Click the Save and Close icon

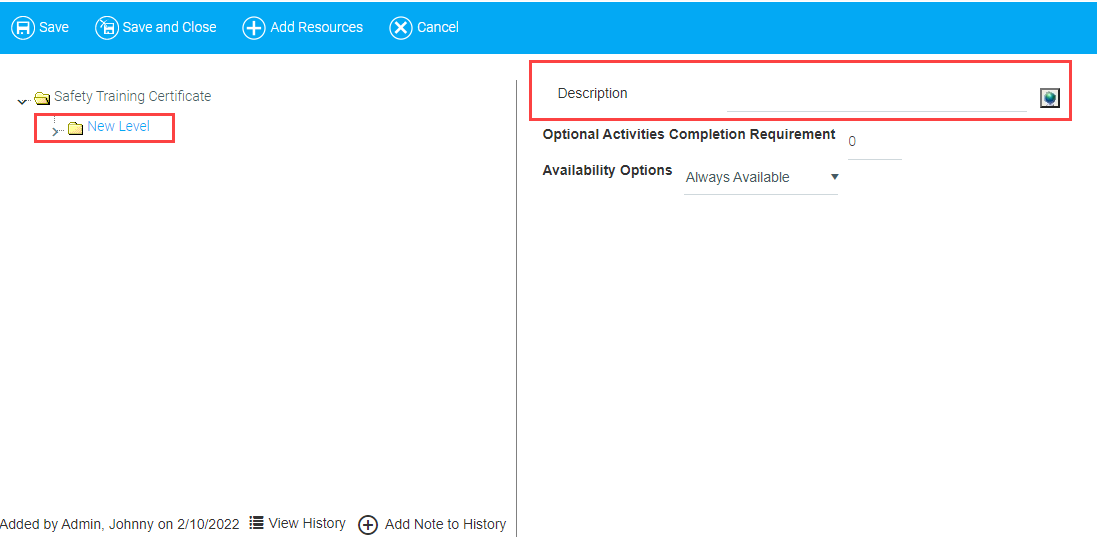tap(106, 28)
